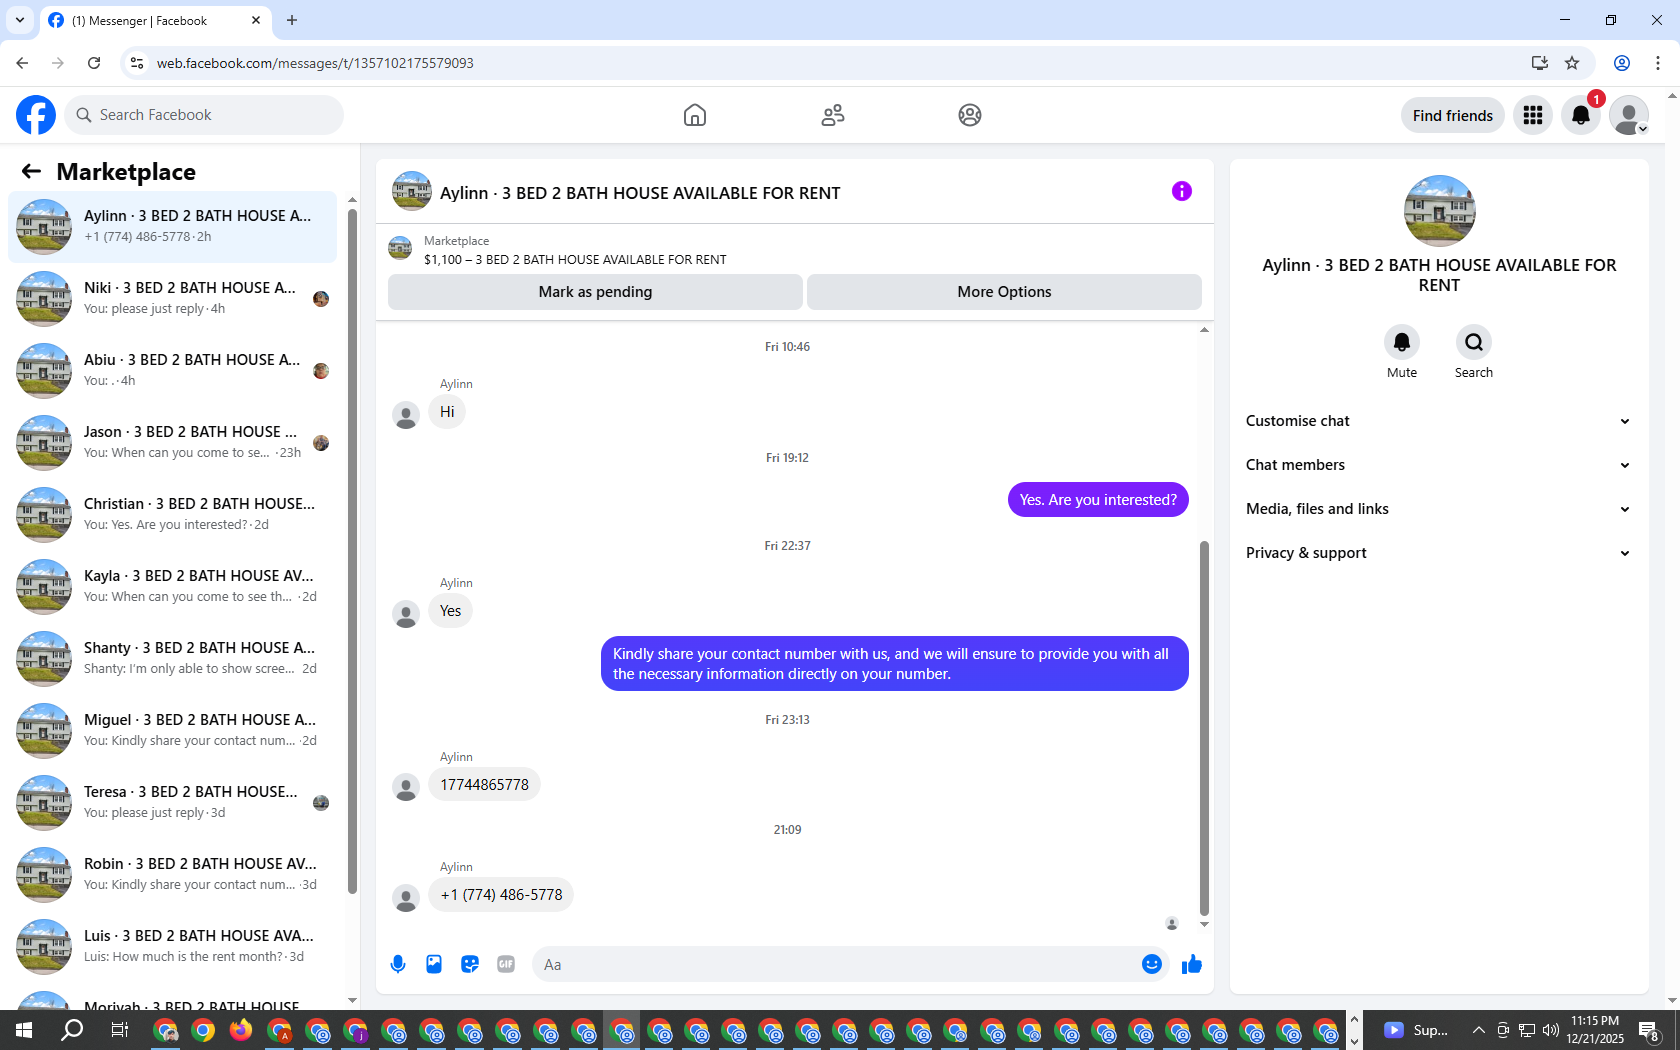
Task: Go back using the Marketplace back arrow
Action: (31, 171)
